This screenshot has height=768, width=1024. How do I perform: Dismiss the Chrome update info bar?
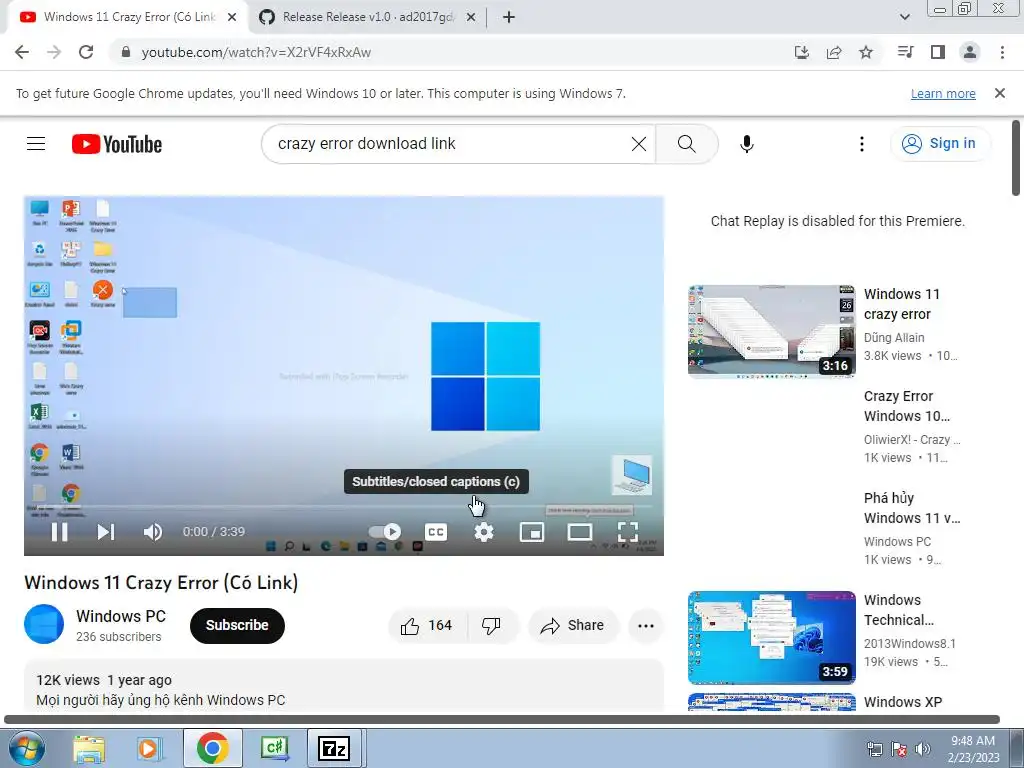1000,93
